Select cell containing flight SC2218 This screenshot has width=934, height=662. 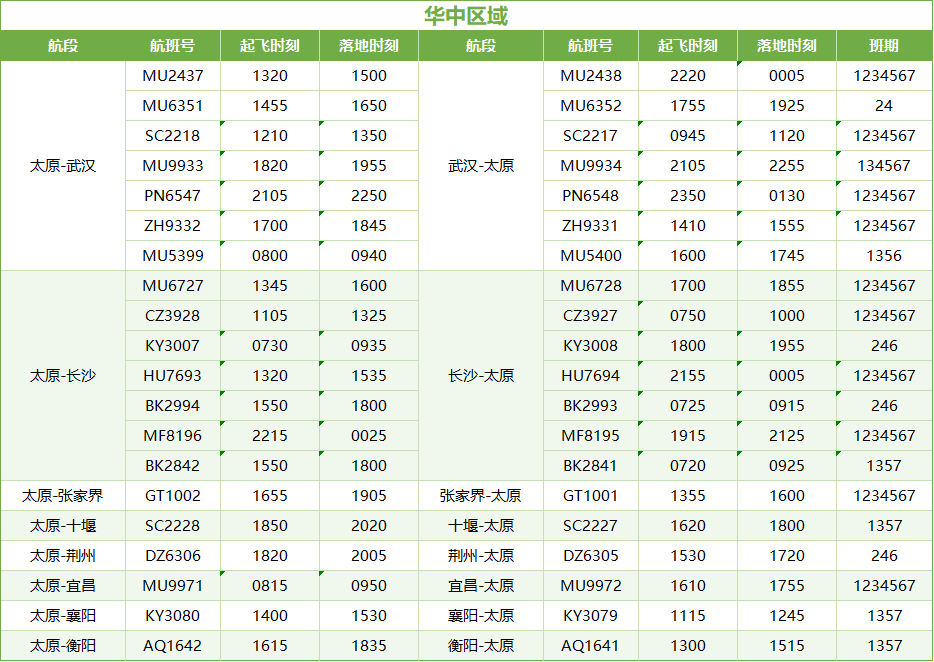(x=172, y=136)
